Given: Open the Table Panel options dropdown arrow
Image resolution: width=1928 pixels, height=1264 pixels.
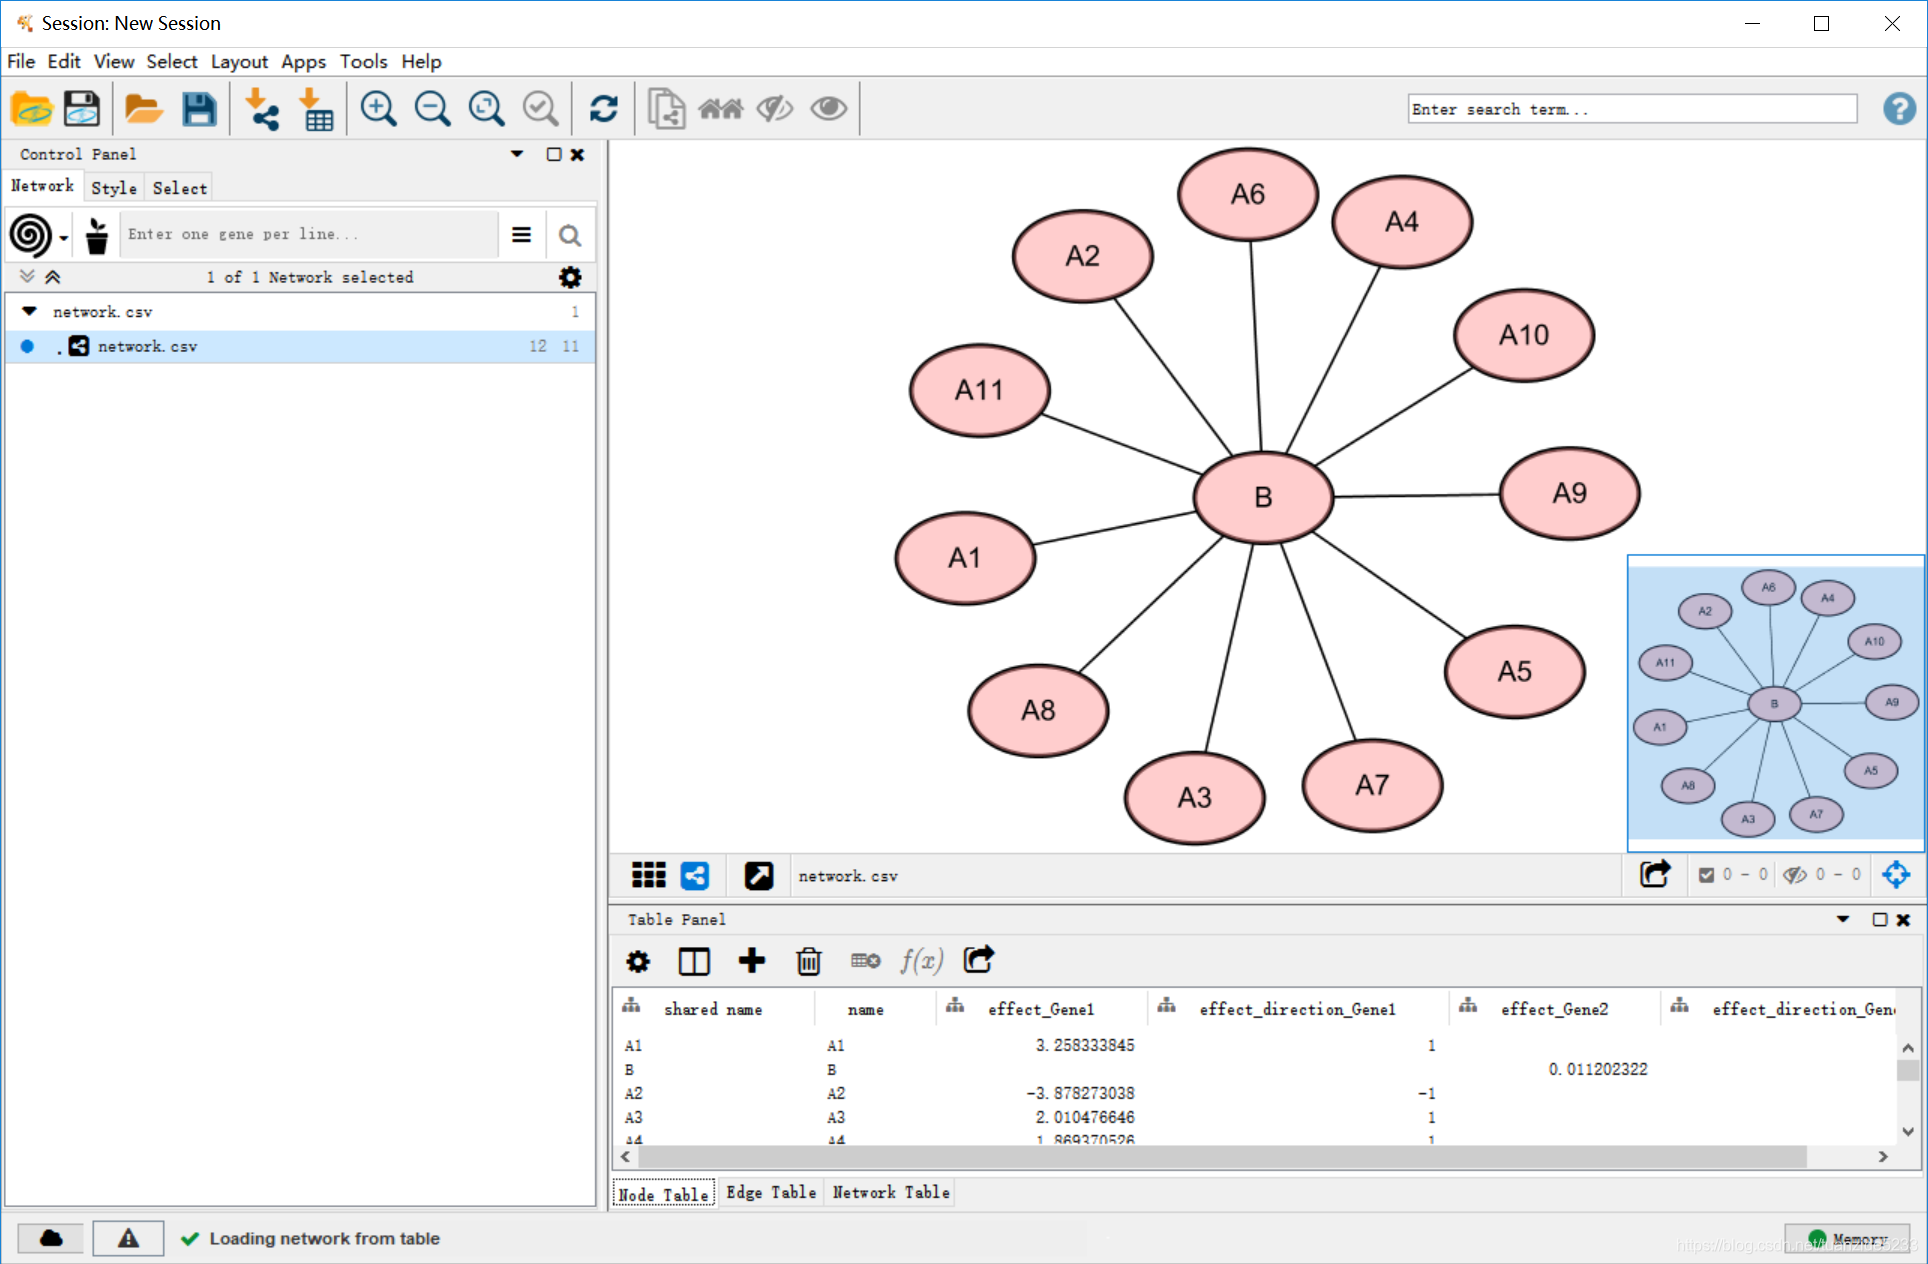Looking at the screenshot, I should (x=1842, y=919).
